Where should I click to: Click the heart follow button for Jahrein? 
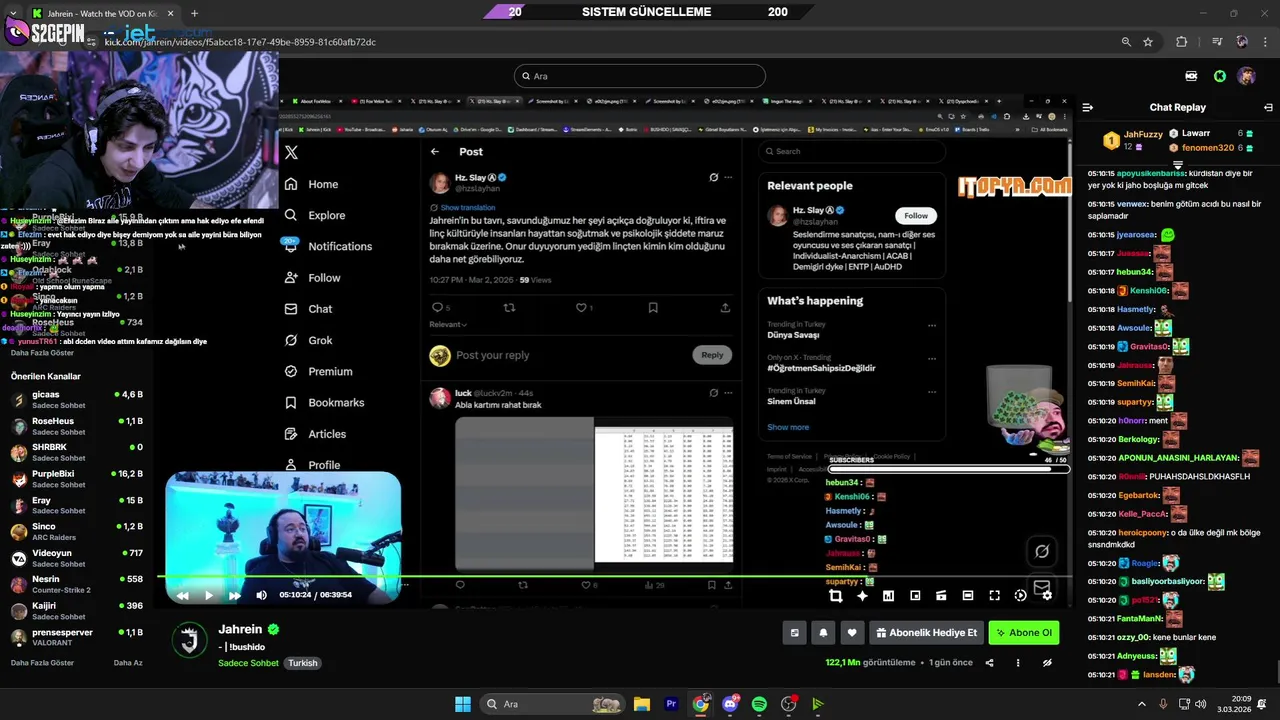852,633
